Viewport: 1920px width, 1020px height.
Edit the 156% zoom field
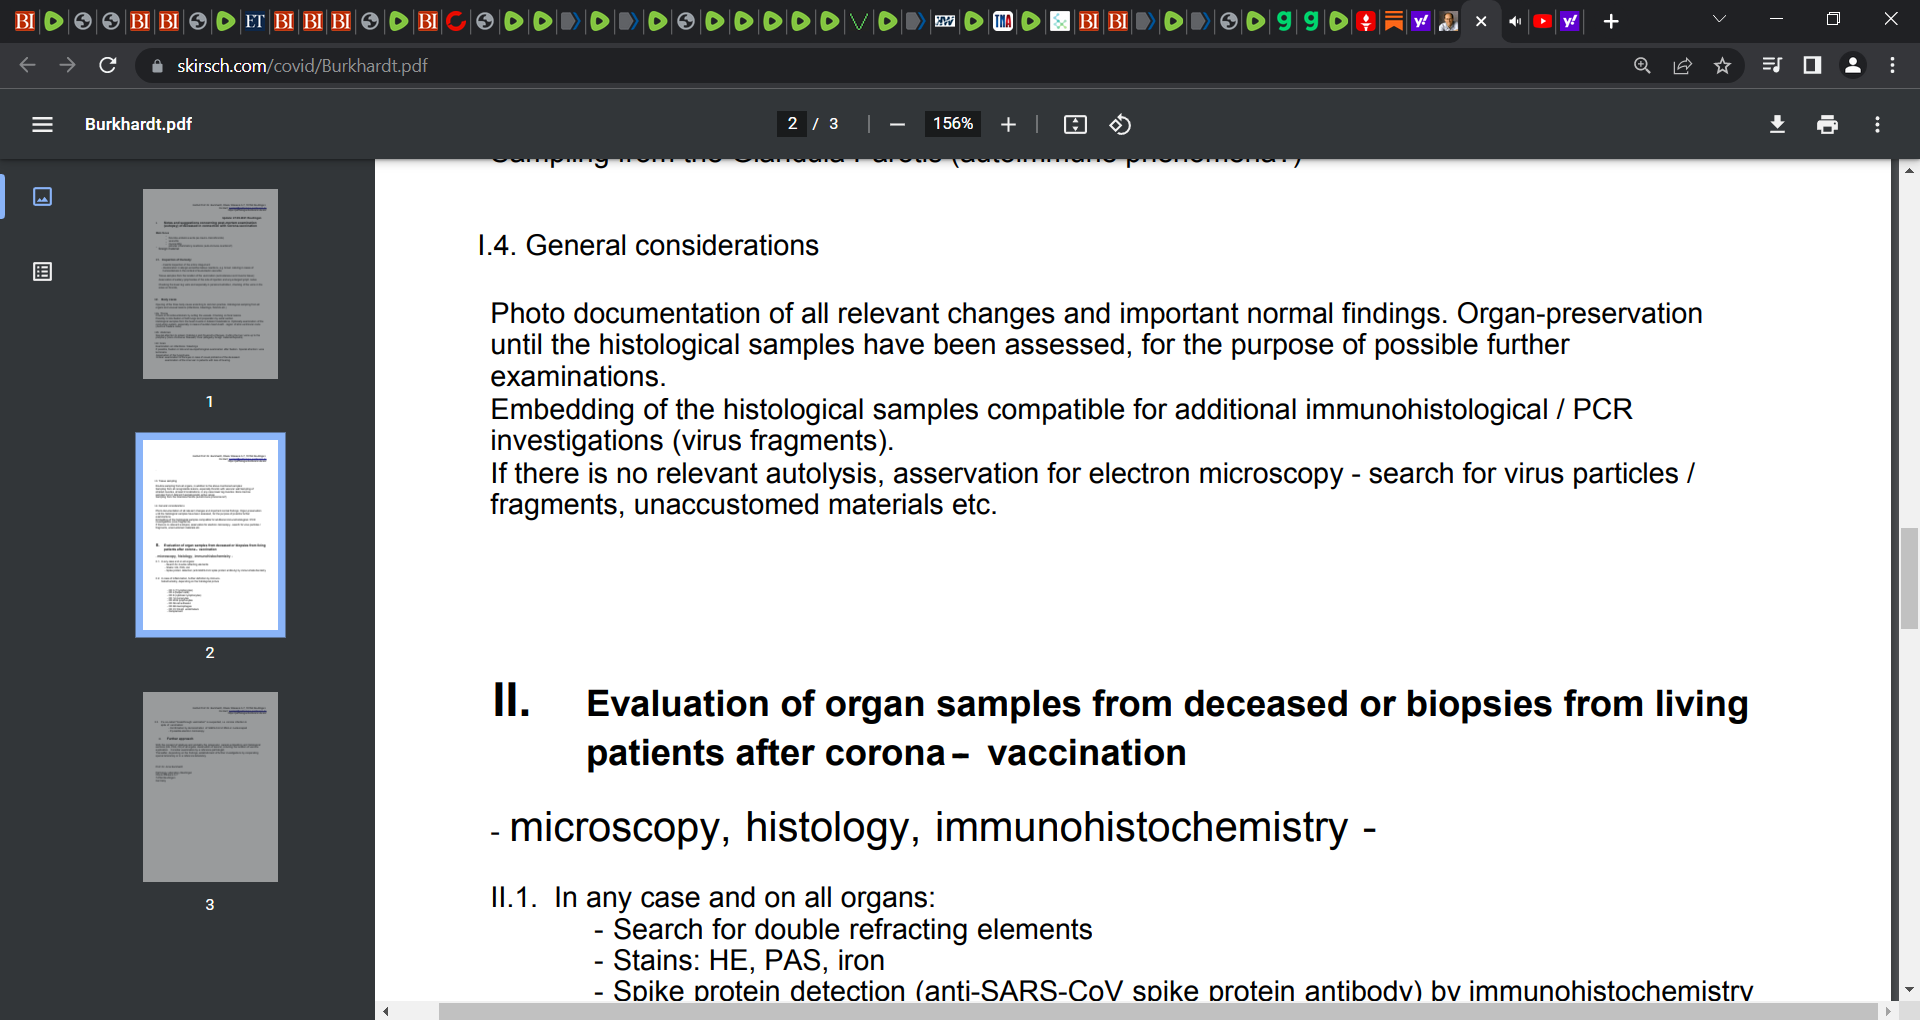[953, 124]
